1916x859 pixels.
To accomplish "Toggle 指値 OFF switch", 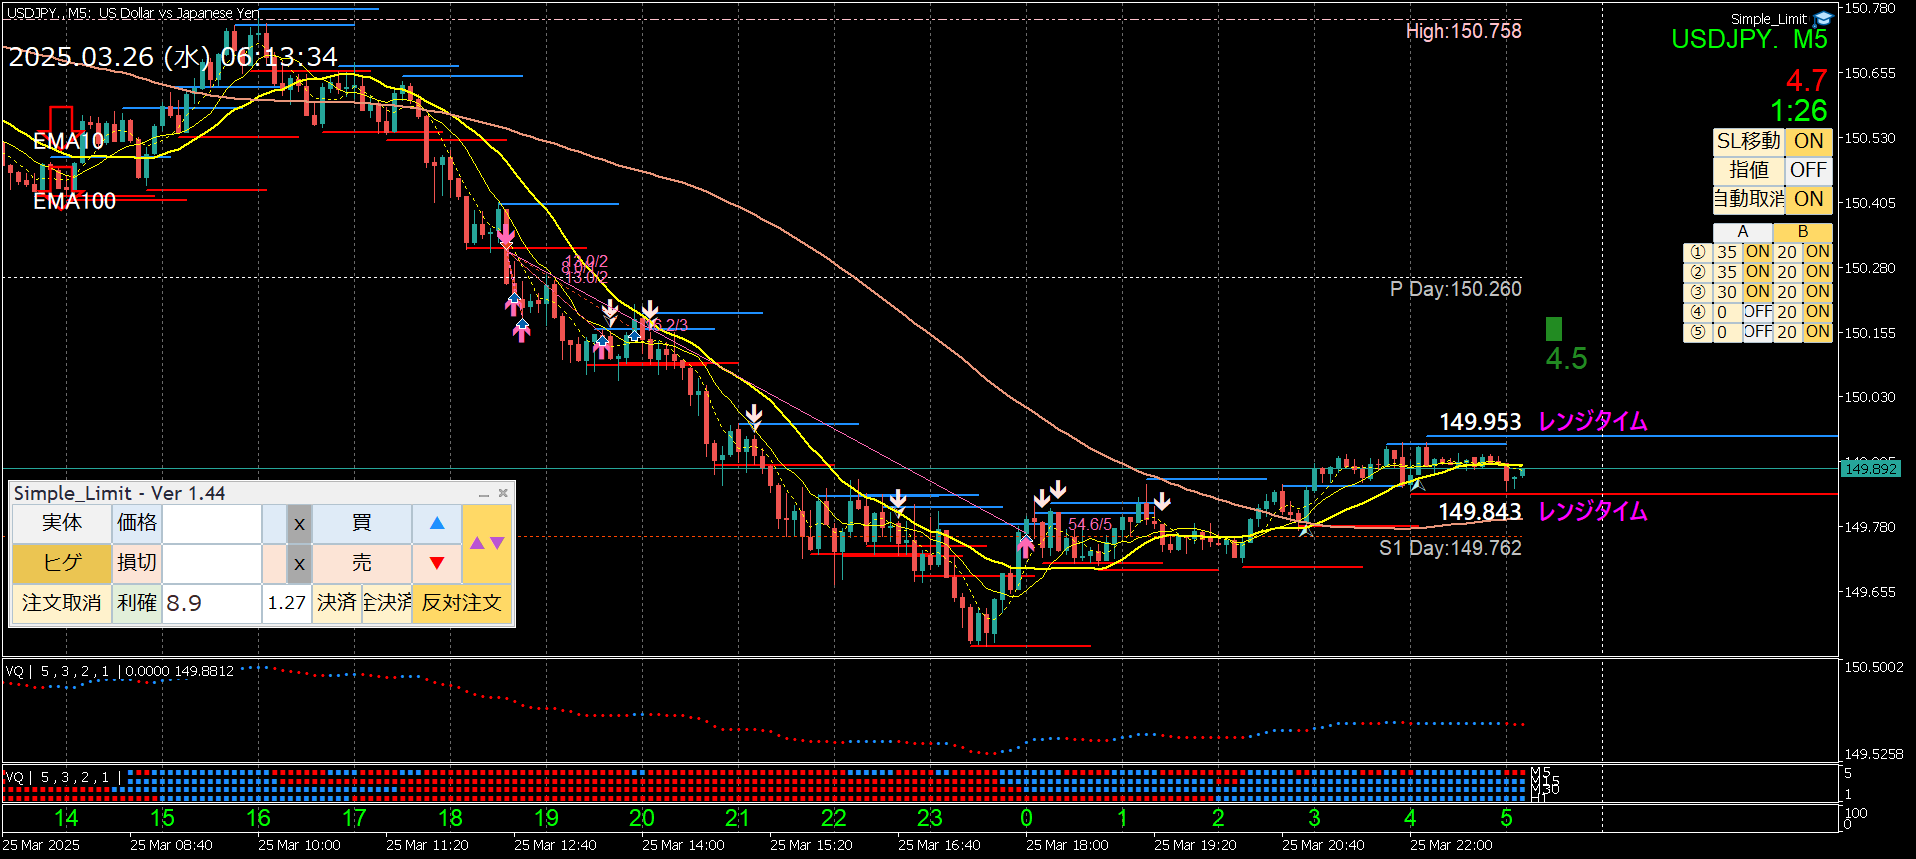I will 1808,170.
